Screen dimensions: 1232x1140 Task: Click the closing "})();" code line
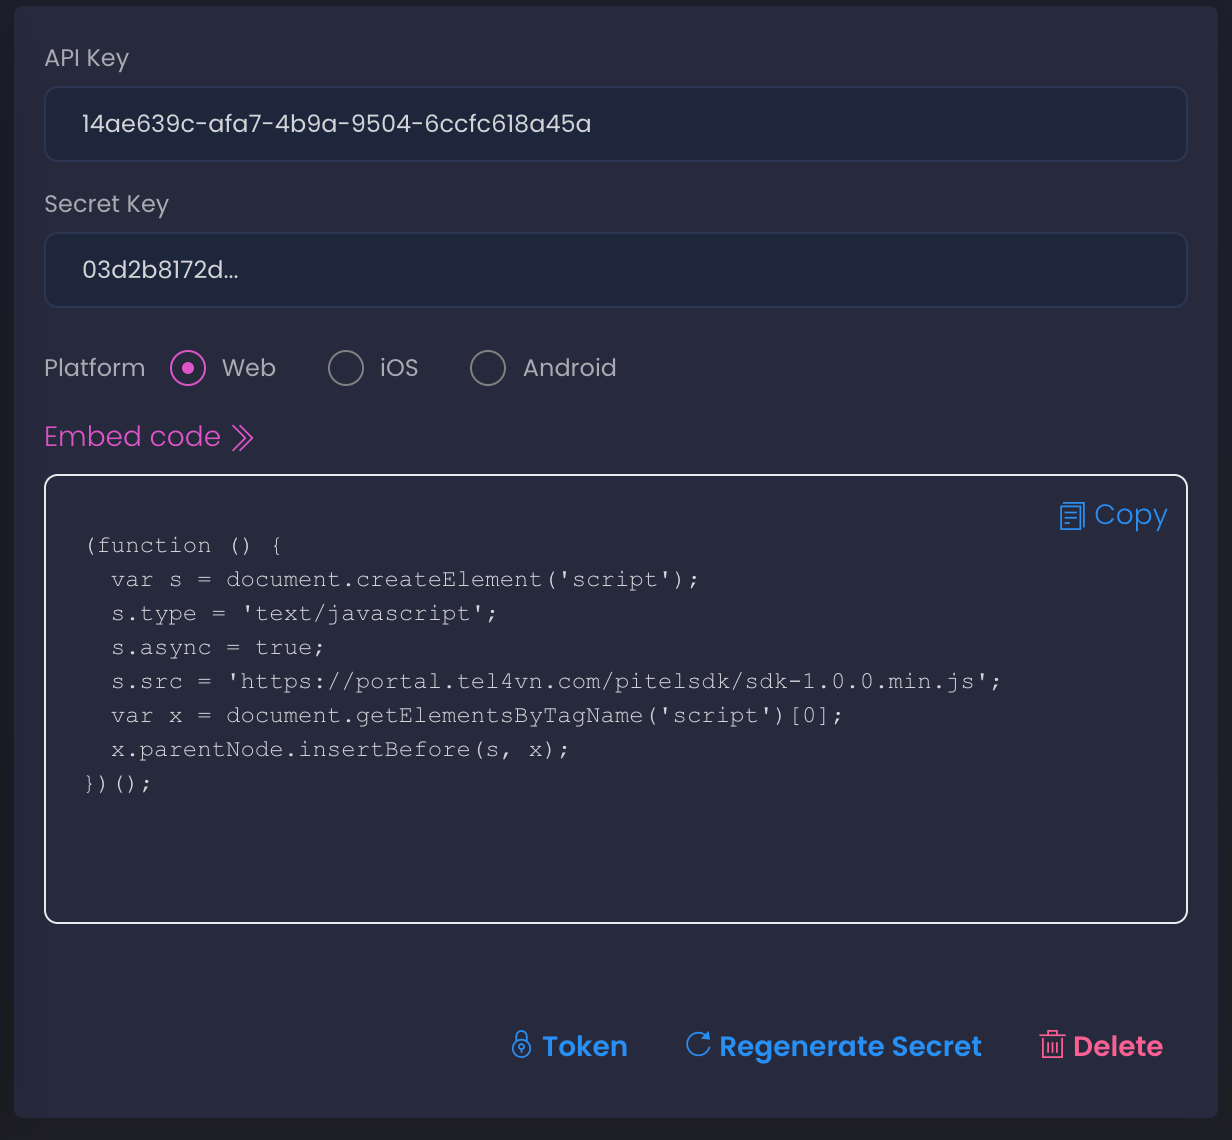click(119, 784)
